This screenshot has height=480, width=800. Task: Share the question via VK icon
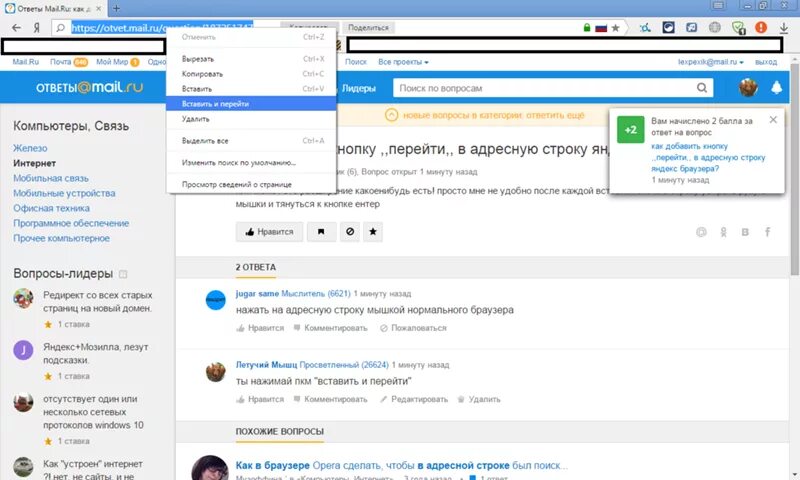(745, 232)
